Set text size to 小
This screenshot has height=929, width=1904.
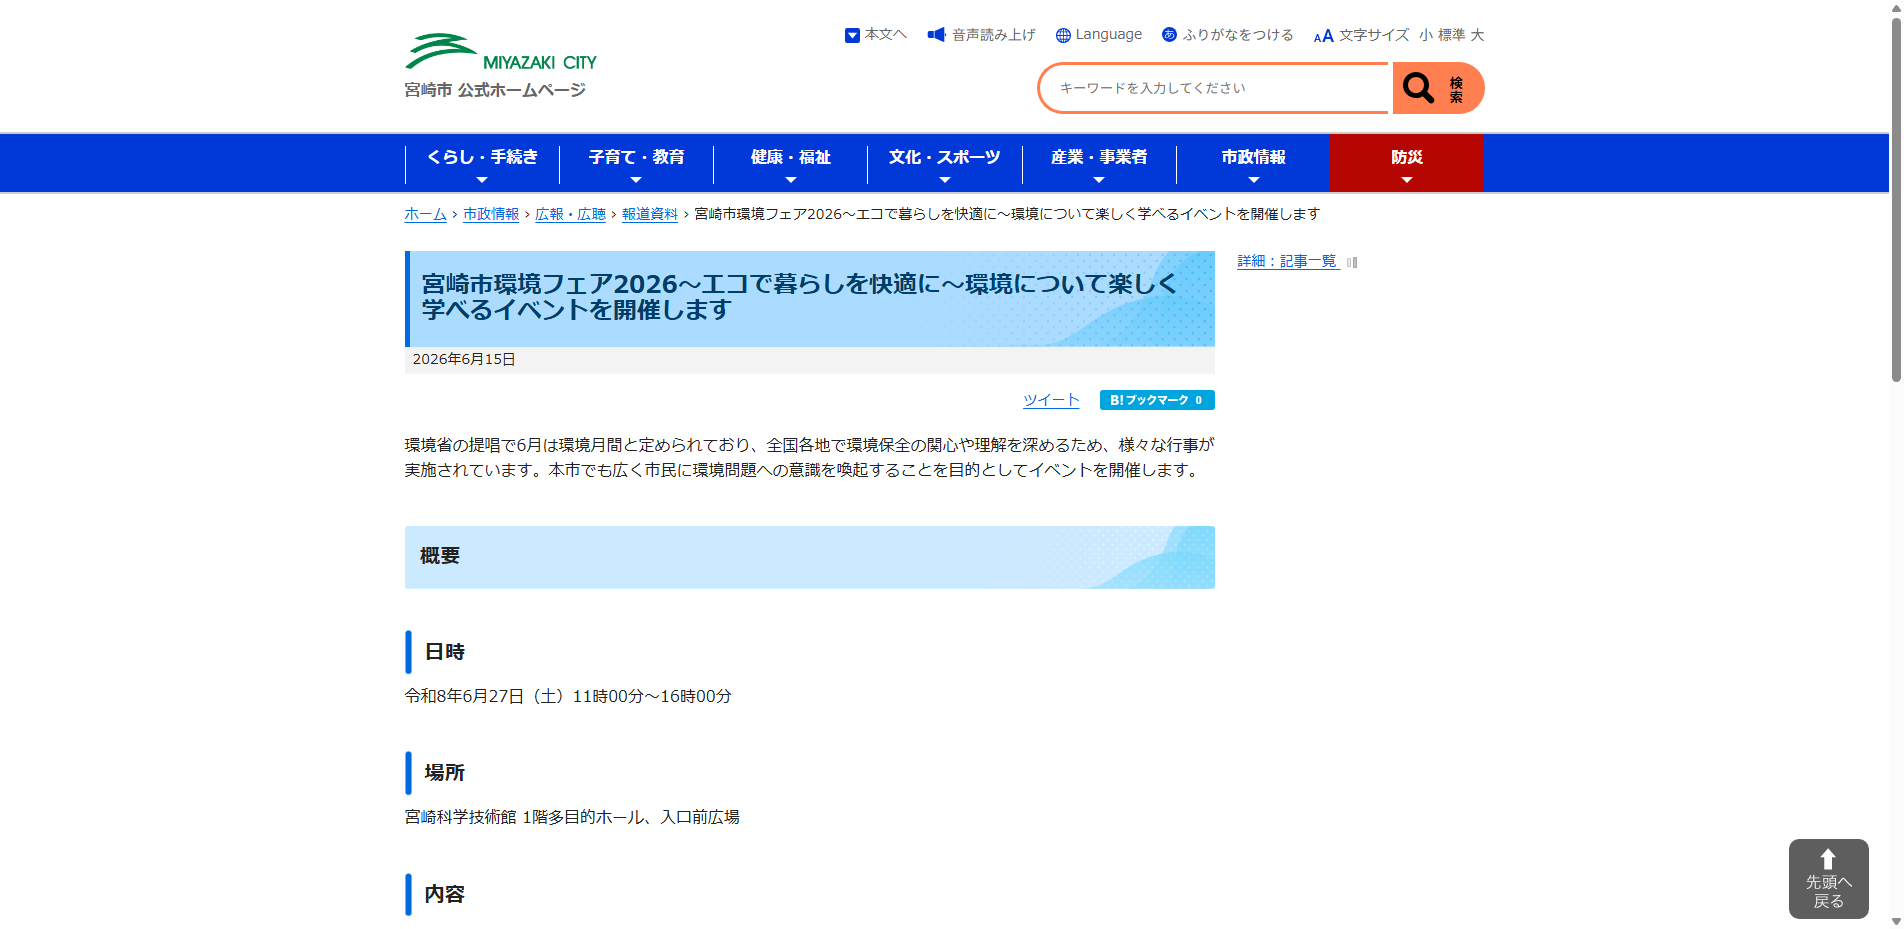click(x=1425, y=35)
